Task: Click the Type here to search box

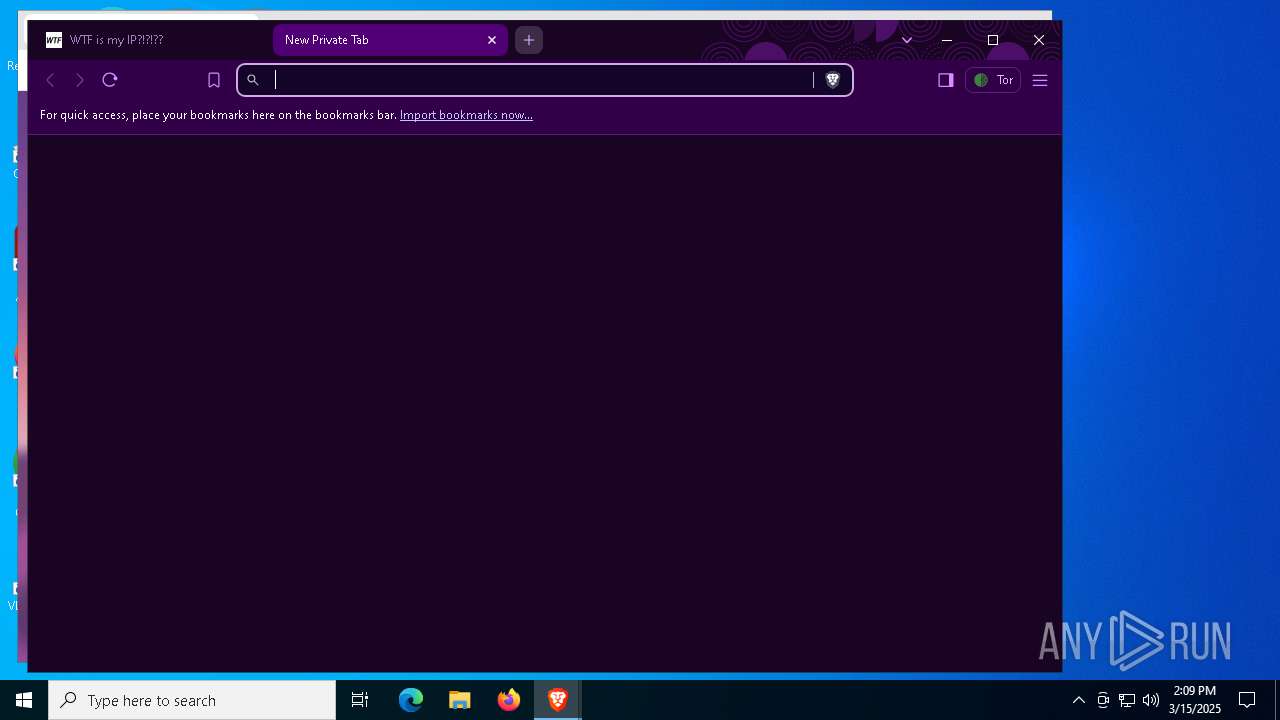Action: [x=192, y=700]
